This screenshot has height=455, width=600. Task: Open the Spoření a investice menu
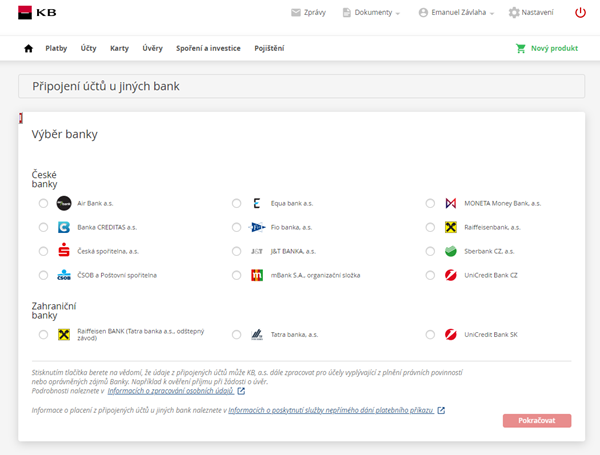coord(208,48)
